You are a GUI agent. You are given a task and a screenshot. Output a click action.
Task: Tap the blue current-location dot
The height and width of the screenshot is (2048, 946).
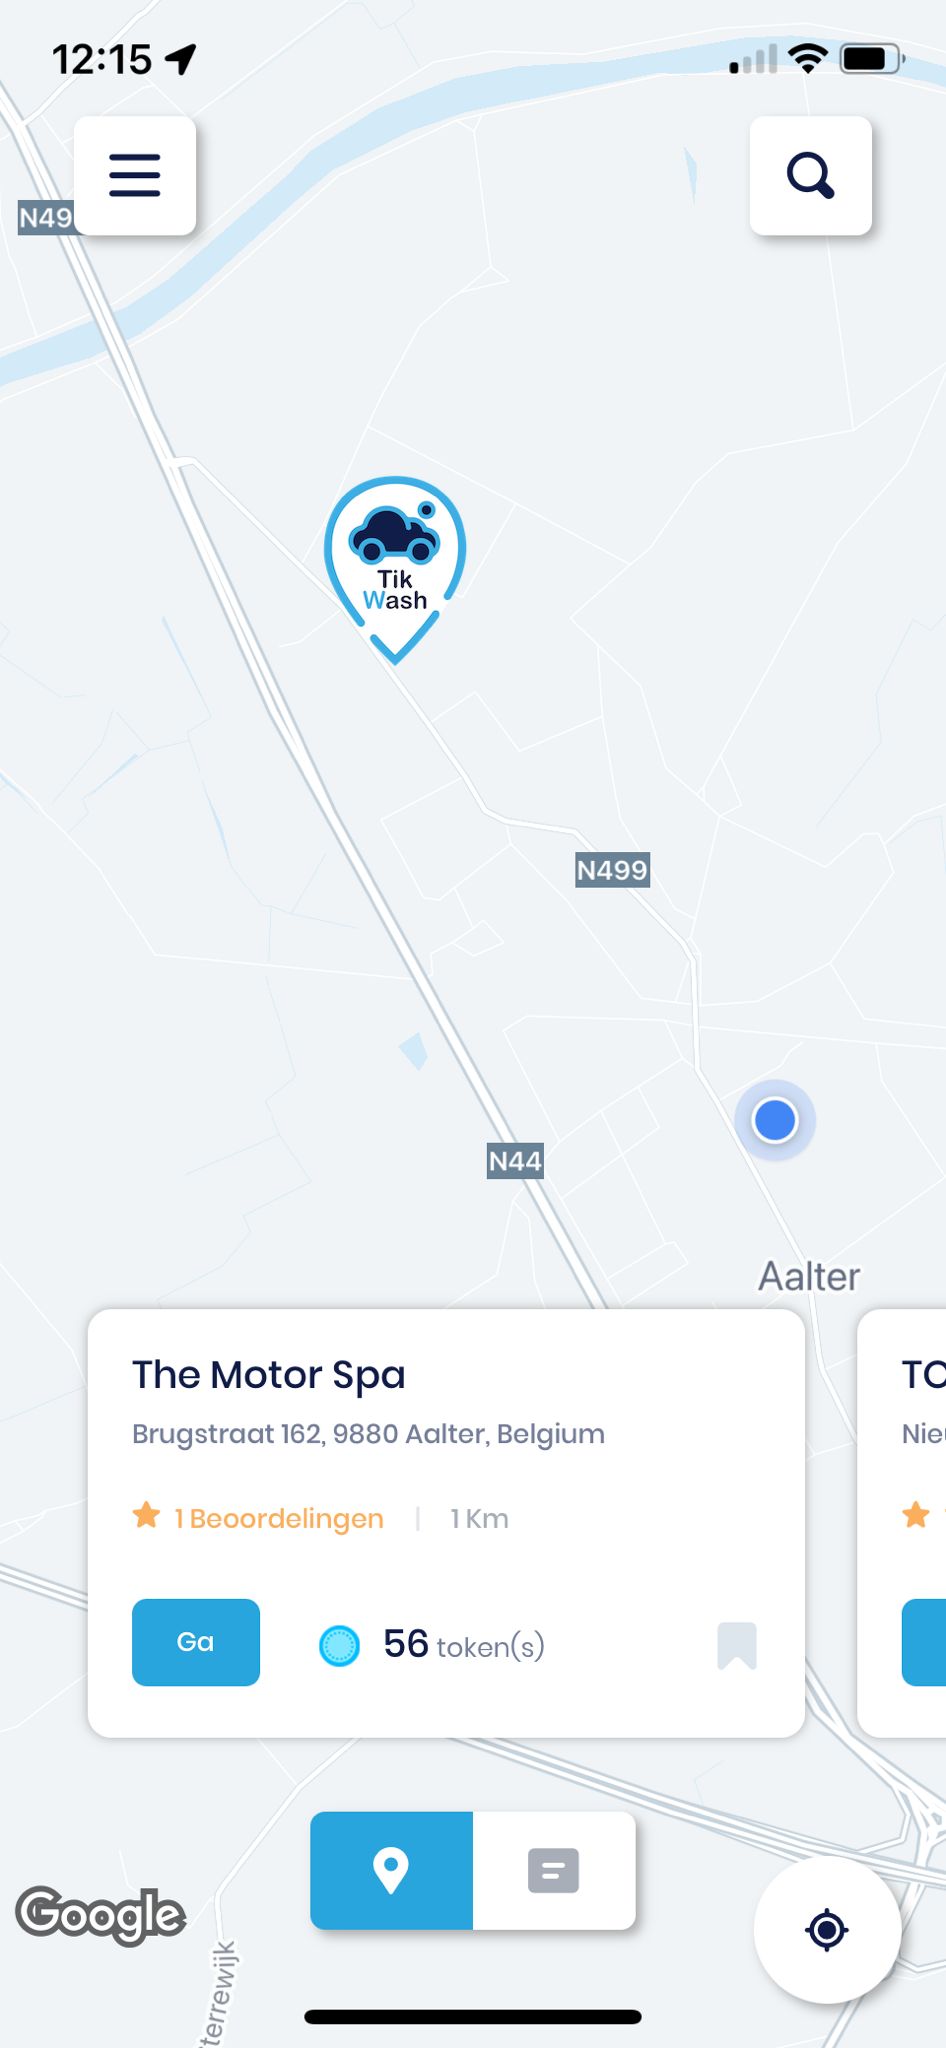tap(775, 1120)
